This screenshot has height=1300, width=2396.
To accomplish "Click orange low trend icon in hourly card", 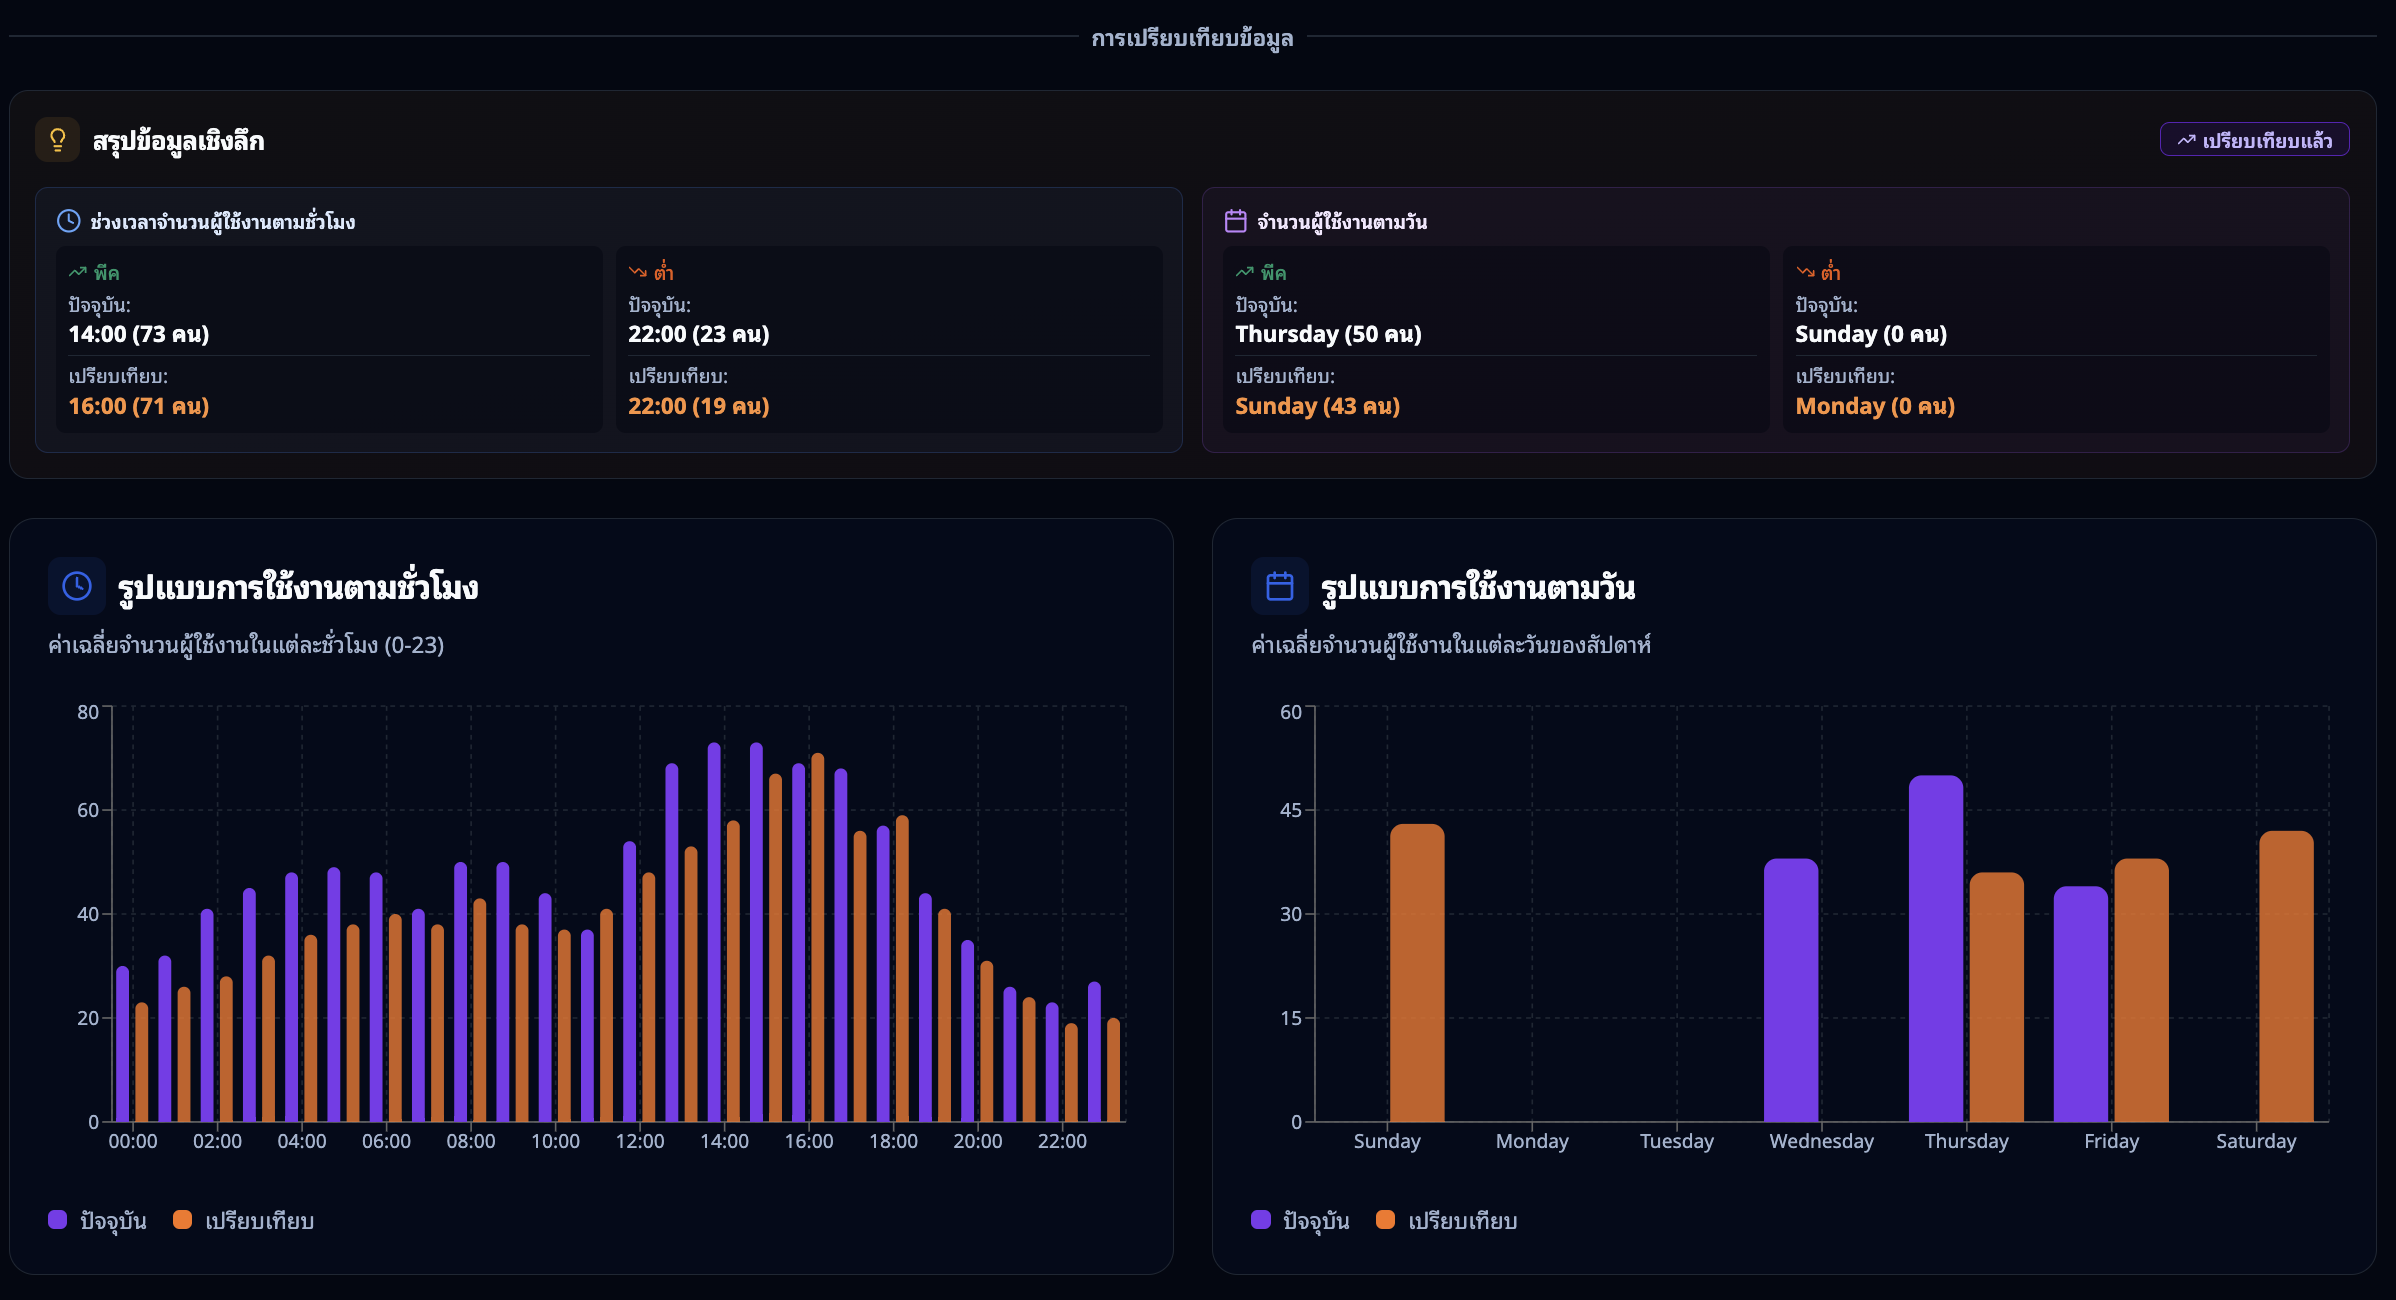I will [638, 272].
